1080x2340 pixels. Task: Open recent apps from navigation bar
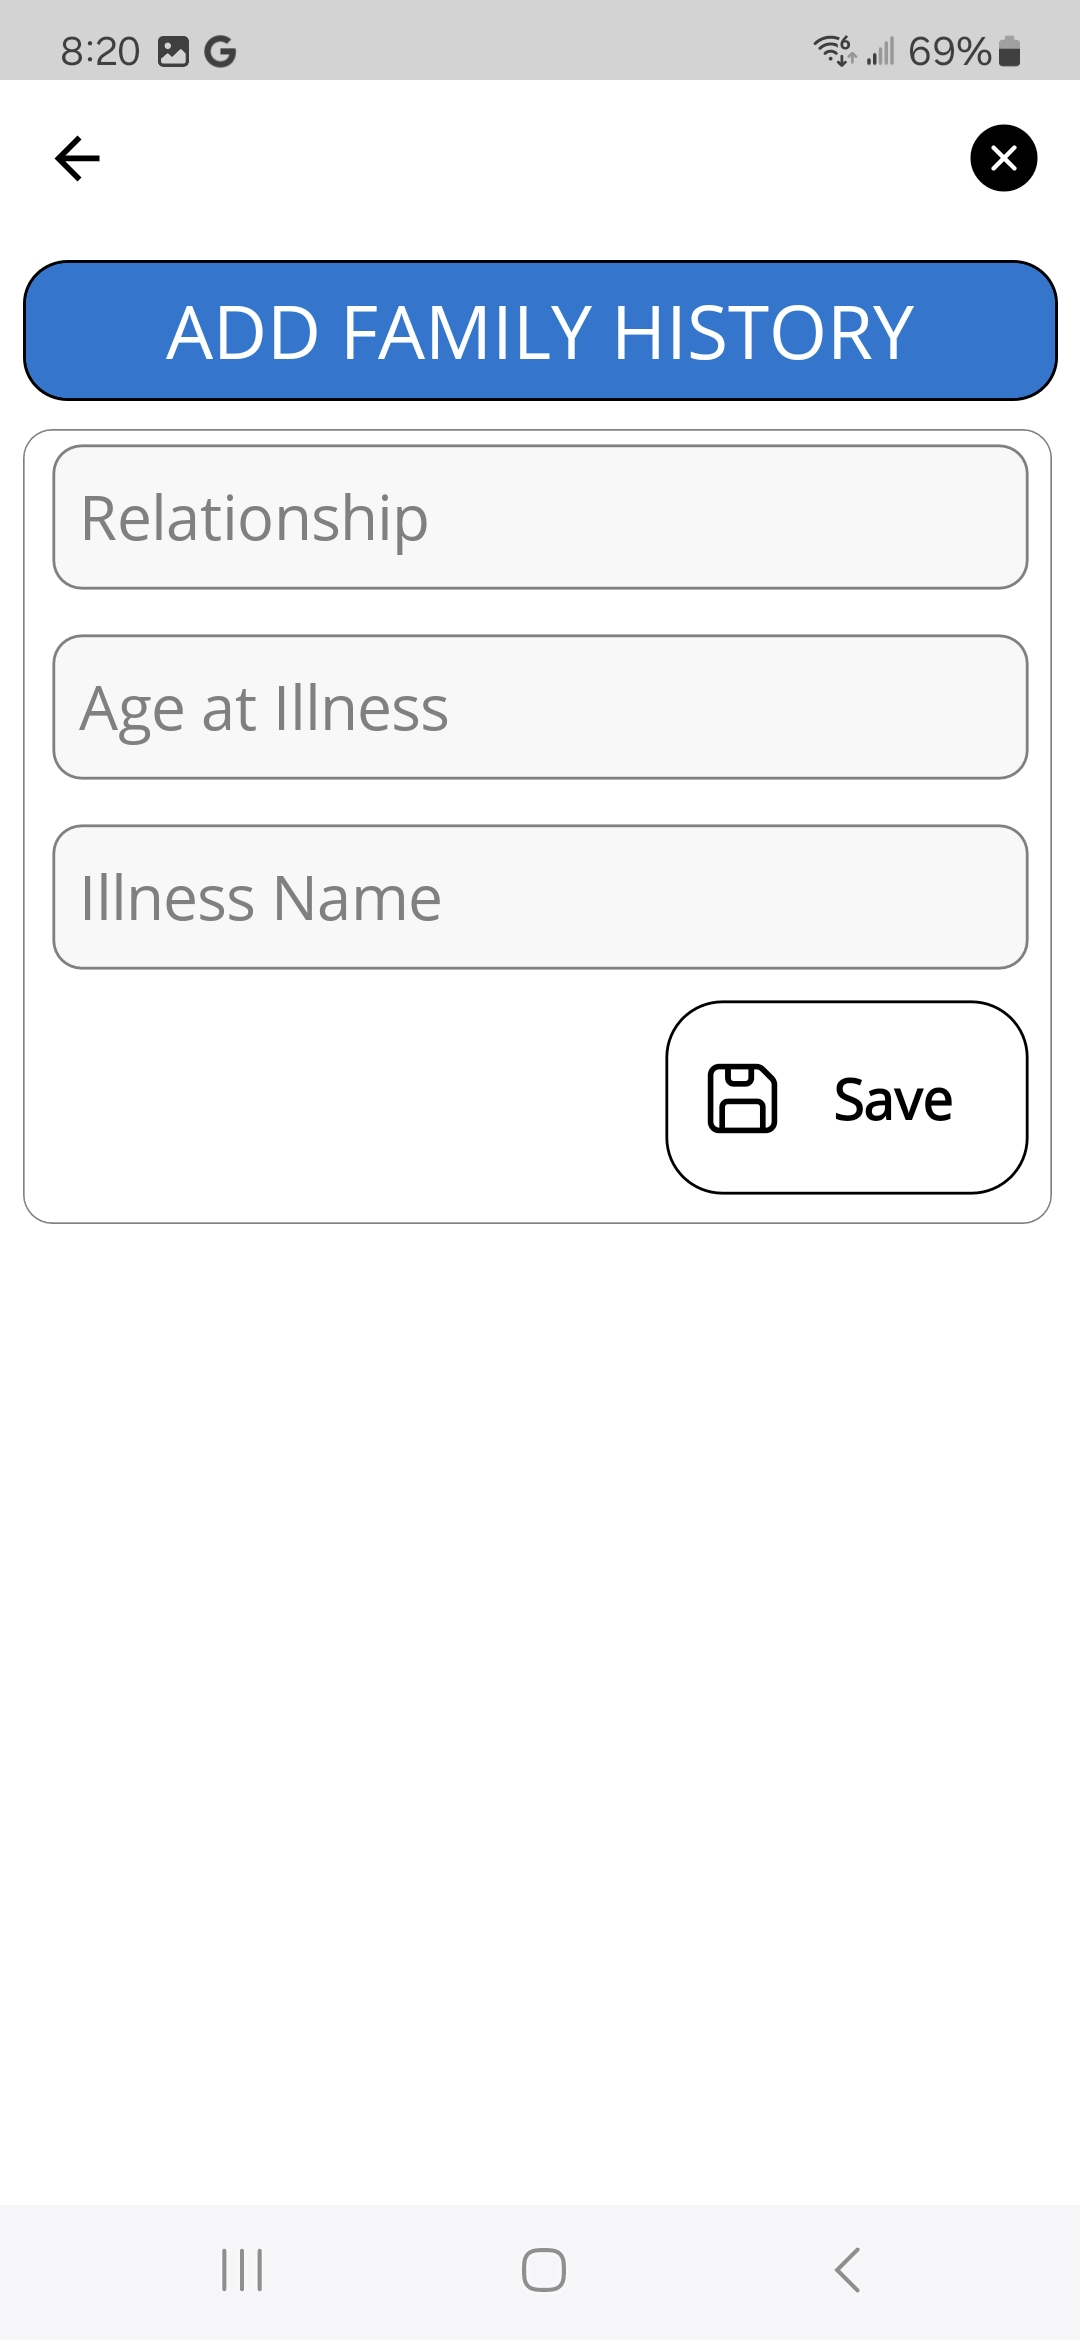pos(242,2270)
